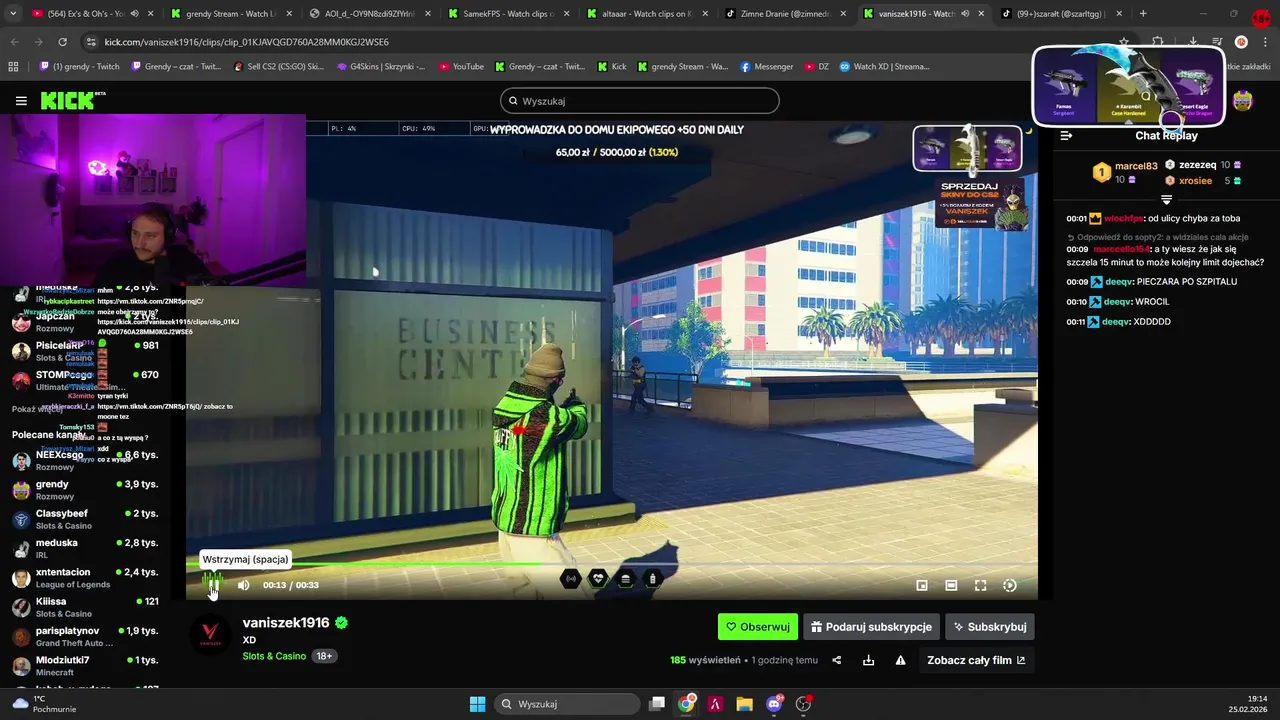Open the Messenger bookmark

coord(767,67)
